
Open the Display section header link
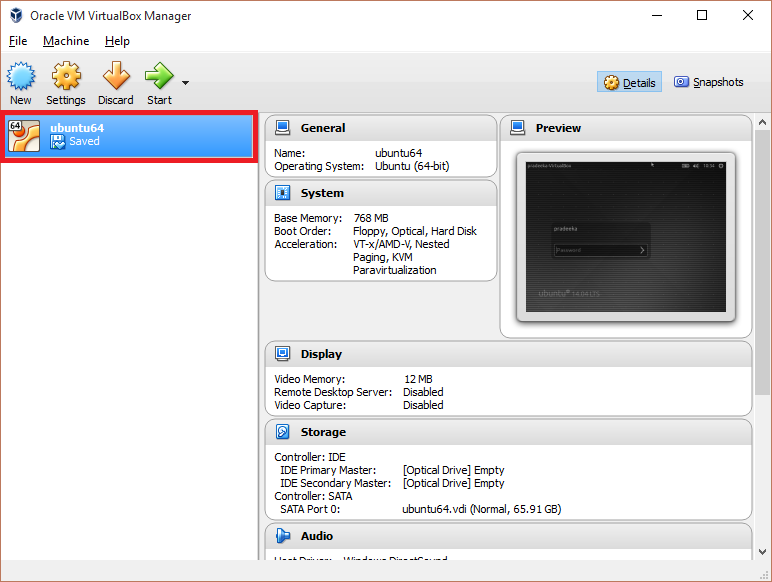pos(322,354)
